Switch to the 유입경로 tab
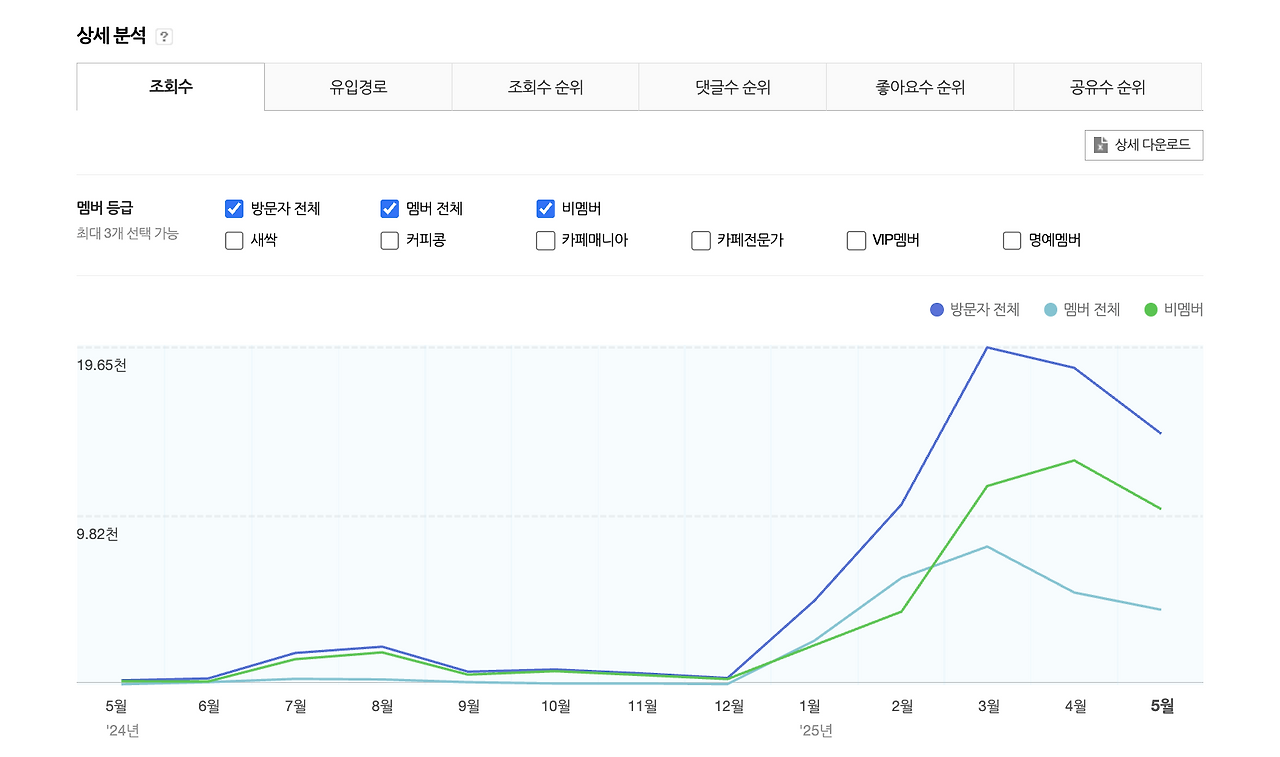 pyautogui.click(x=357, y=87)
